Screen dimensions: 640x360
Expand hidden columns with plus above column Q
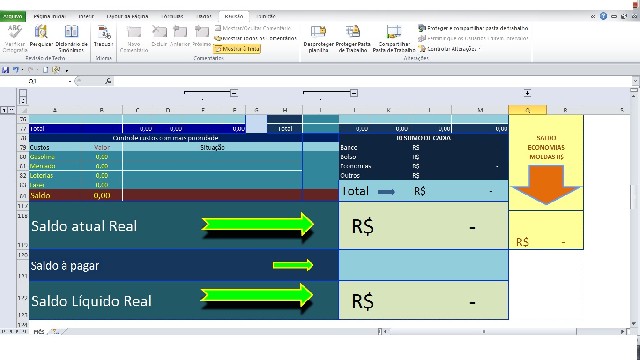click(x=527, y=93)
